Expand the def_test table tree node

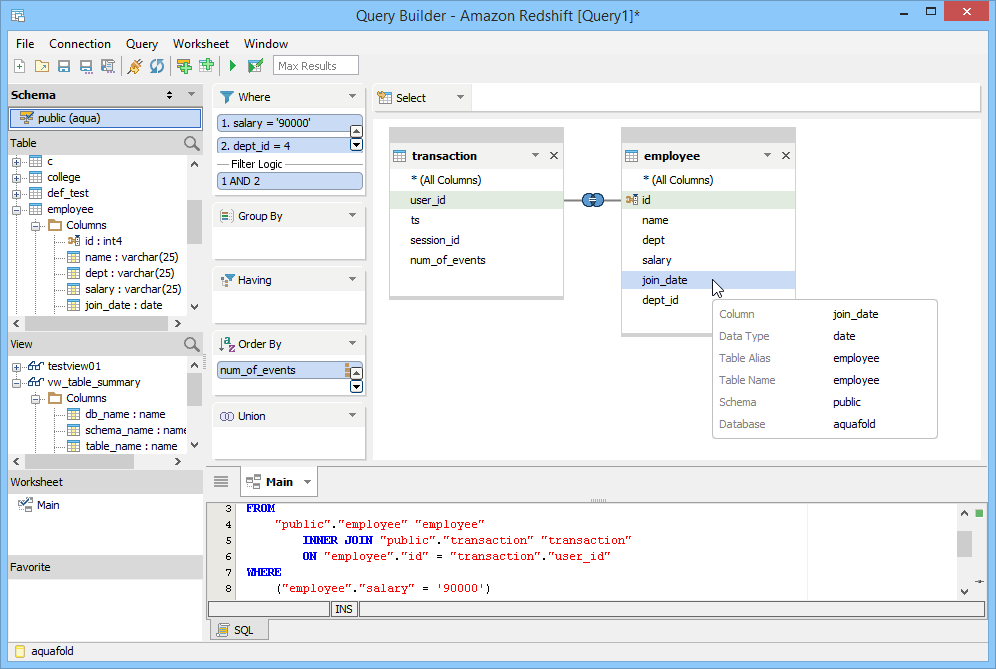click(x=17, y=194)
